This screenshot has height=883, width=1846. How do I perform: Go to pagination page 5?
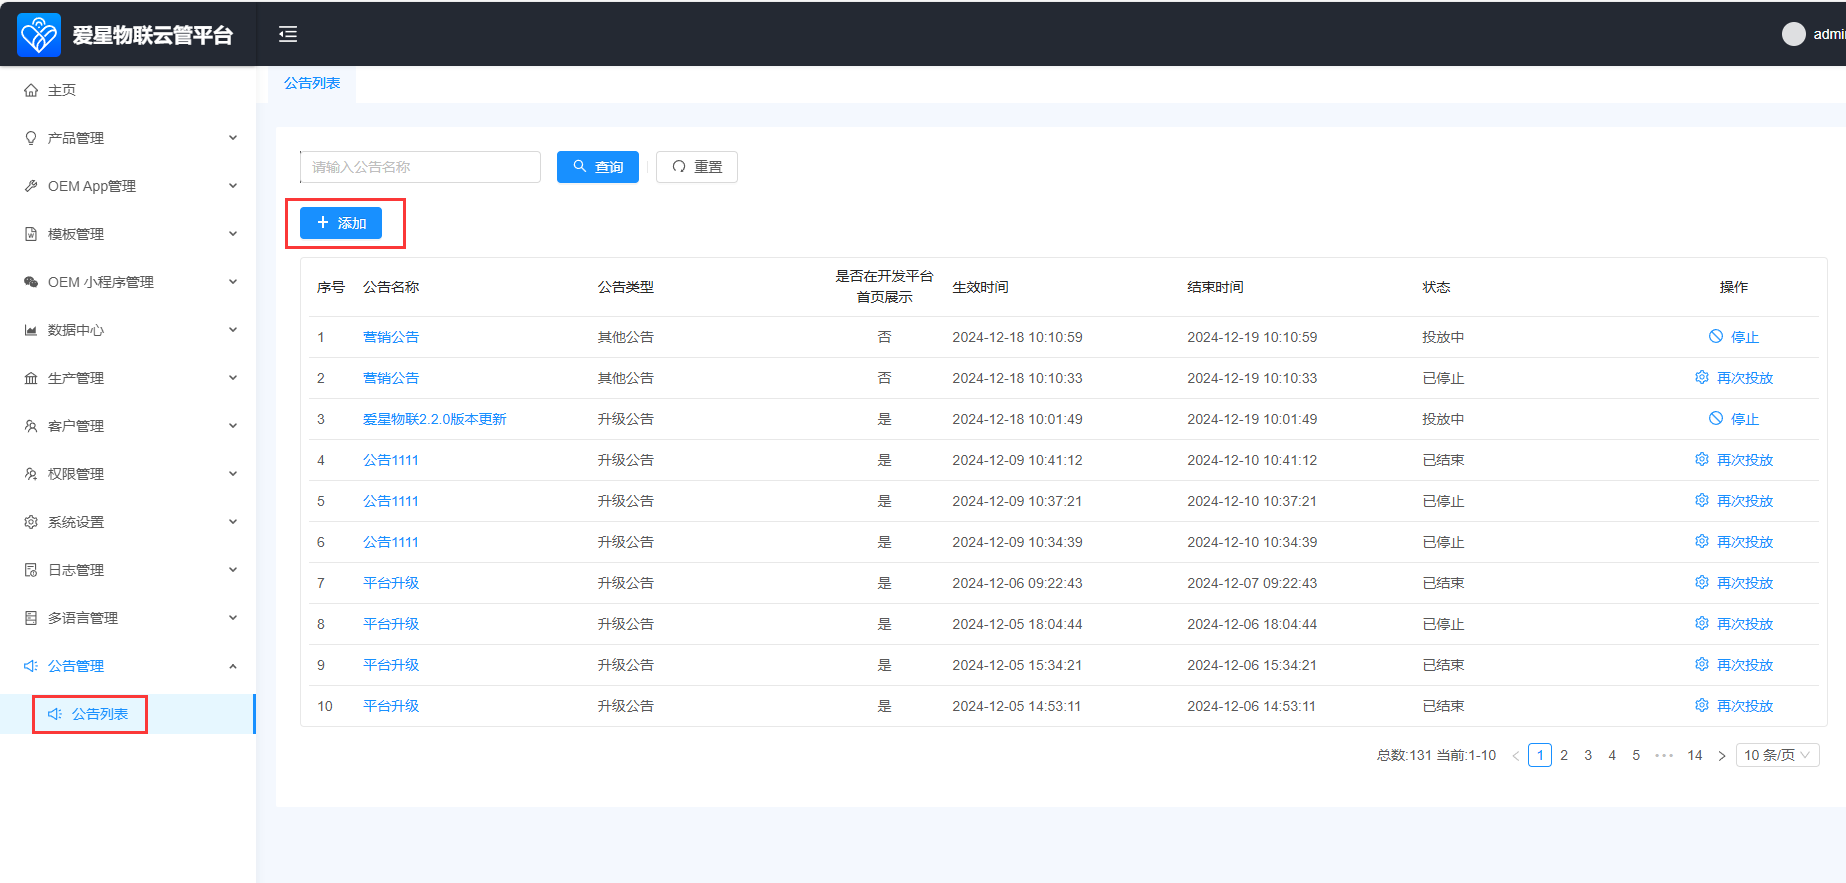(x=1636, y=755)
